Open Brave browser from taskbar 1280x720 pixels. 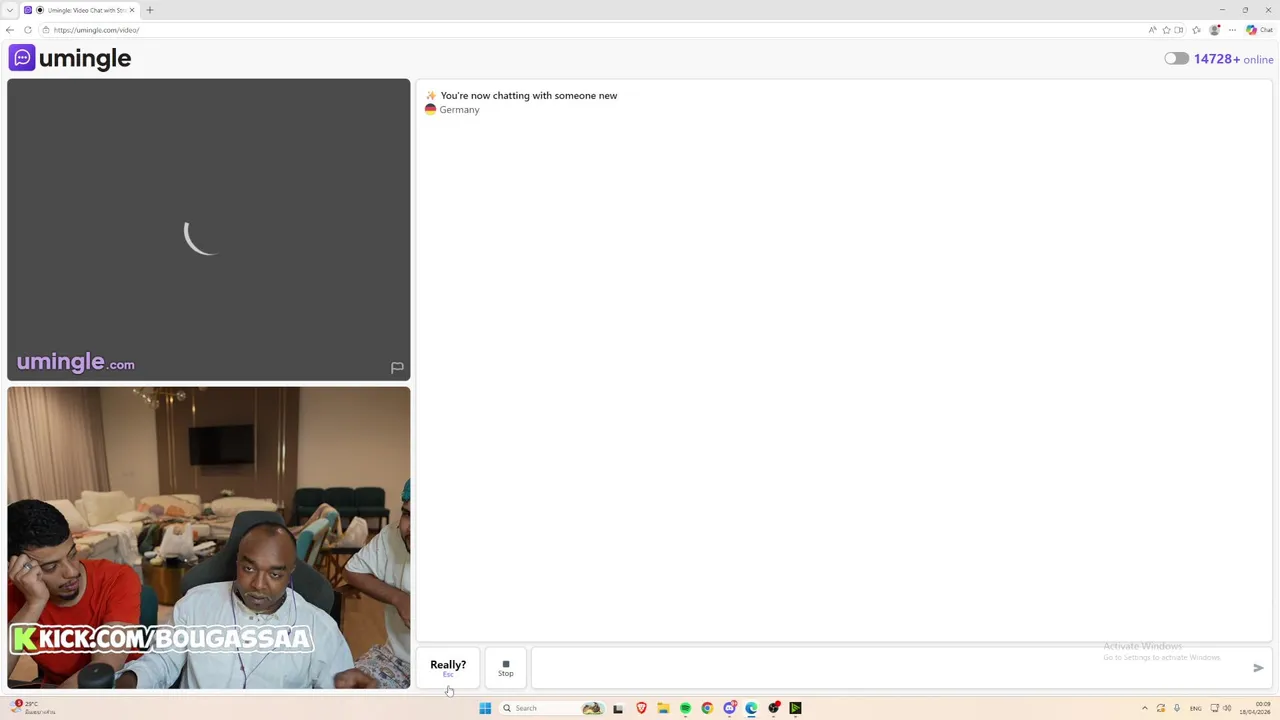point(641,708)
